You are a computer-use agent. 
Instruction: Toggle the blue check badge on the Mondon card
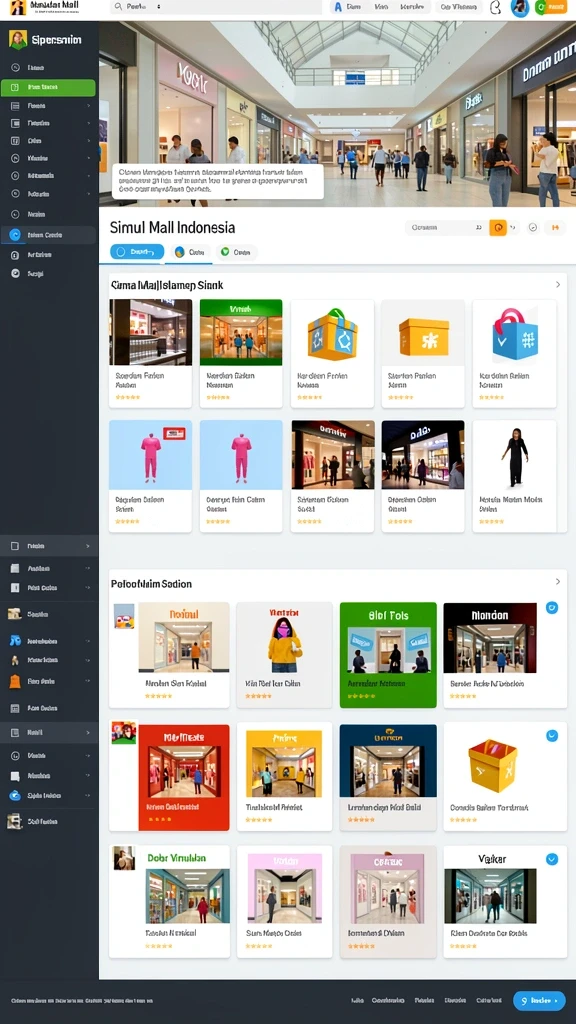pyautogui.click(x=552, y=607)
